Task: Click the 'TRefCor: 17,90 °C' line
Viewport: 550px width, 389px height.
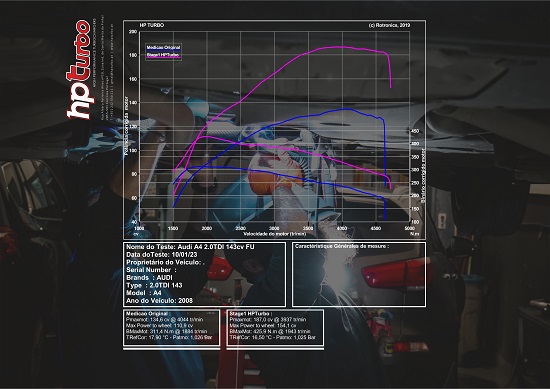Action: coord(169,337)
